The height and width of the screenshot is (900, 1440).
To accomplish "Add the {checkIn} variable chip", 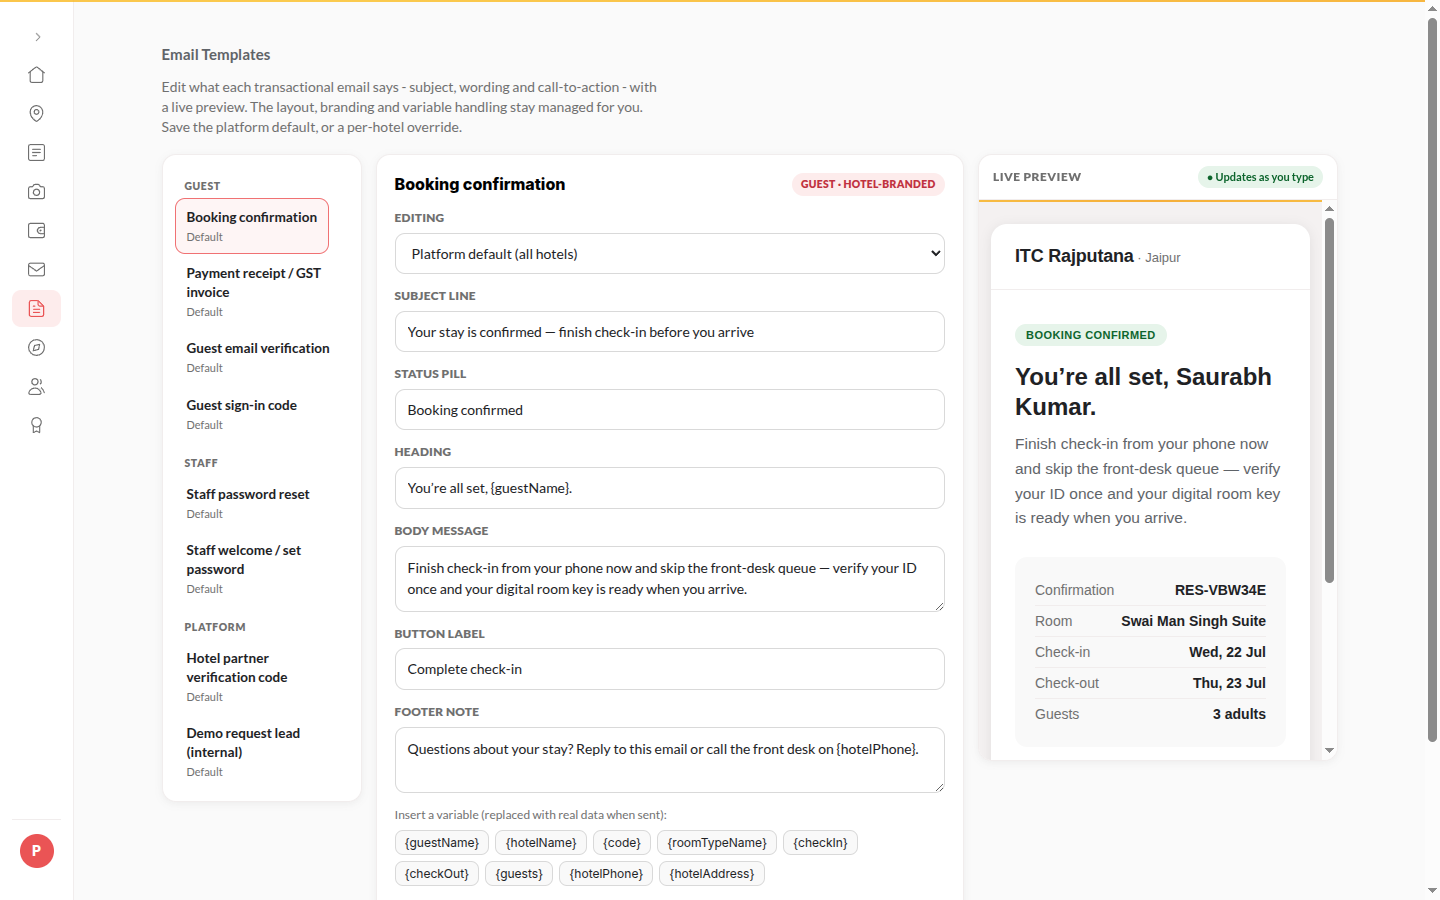I will click(820, 843).
